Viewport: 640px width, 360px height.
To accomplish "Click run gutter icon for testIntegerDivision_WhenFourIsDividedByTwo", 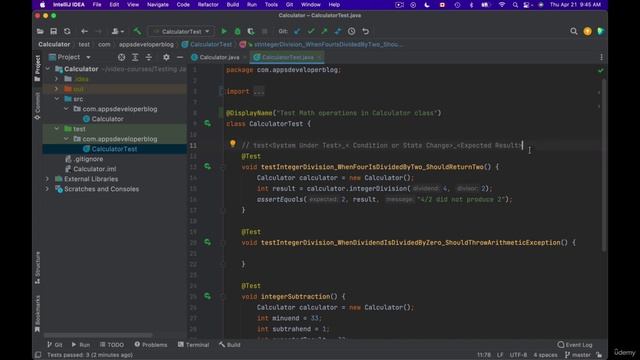I will point(207,167).
